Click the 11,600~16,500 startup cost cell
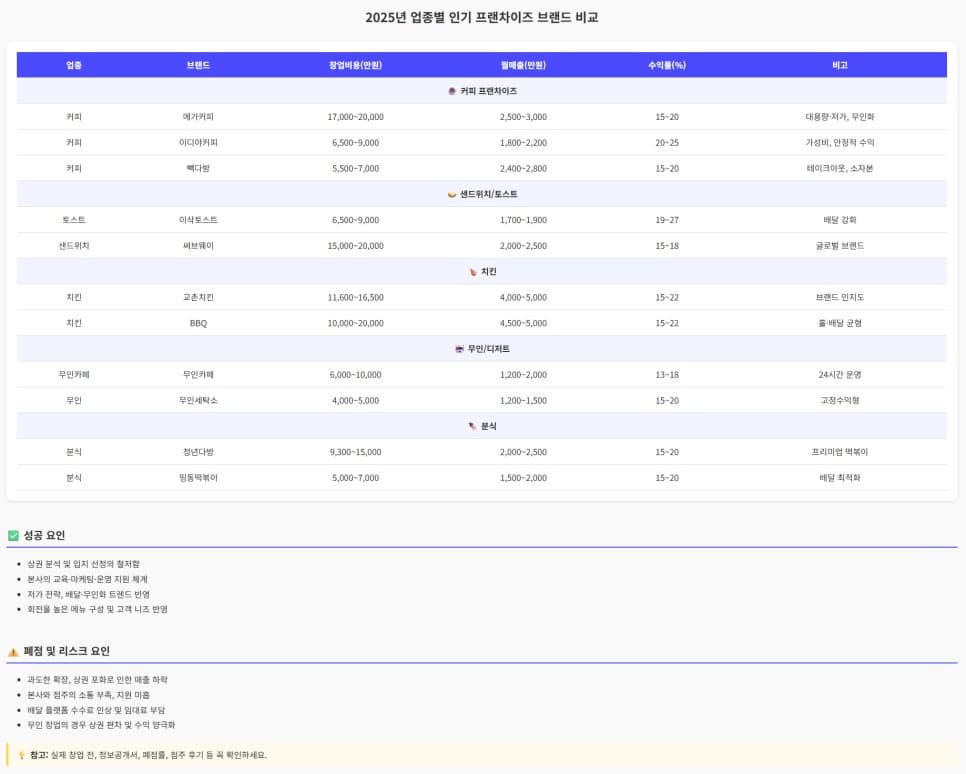Viewport: 966px width, 774px height. pos(355,298)
